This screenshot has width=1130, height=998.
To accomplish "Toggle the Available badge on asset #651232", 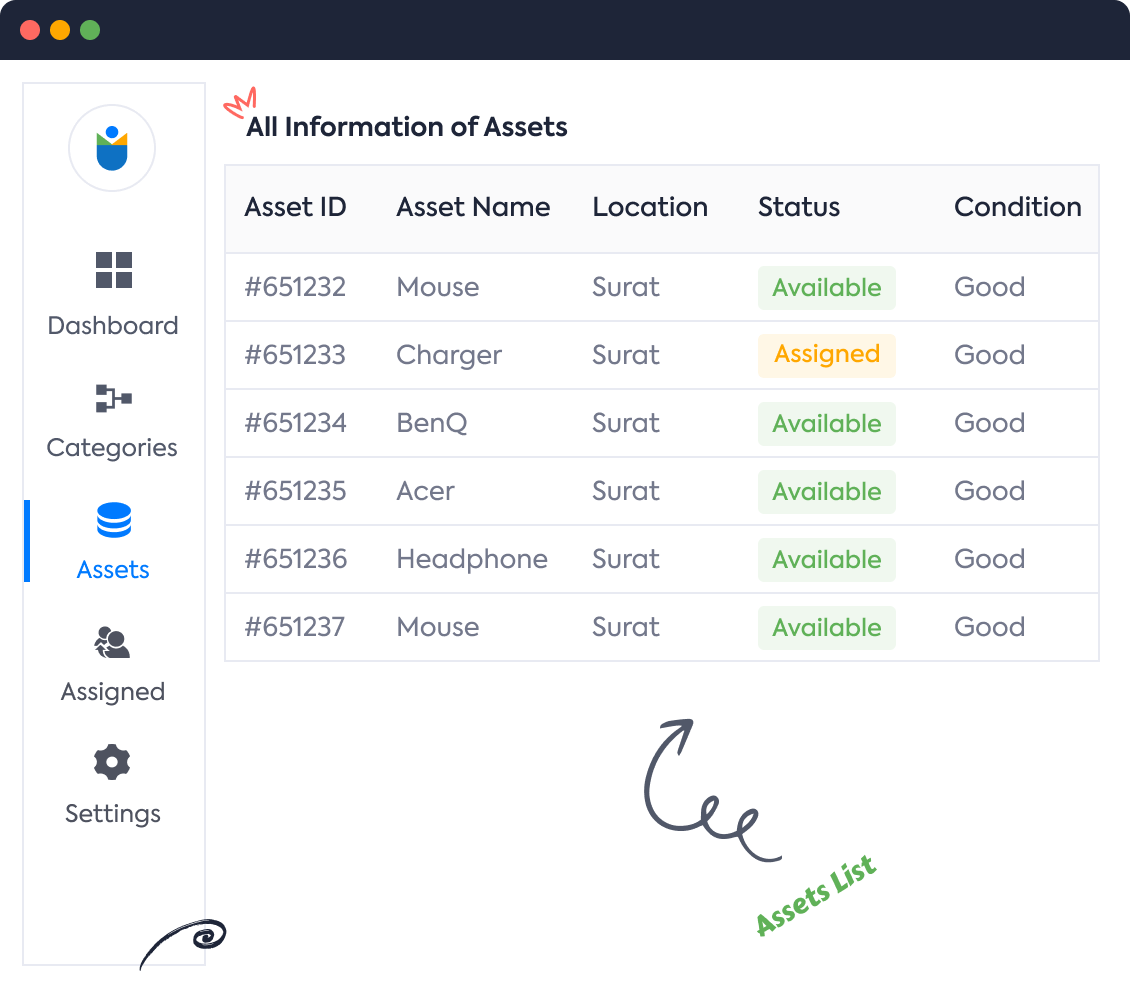I will (827, 287).
